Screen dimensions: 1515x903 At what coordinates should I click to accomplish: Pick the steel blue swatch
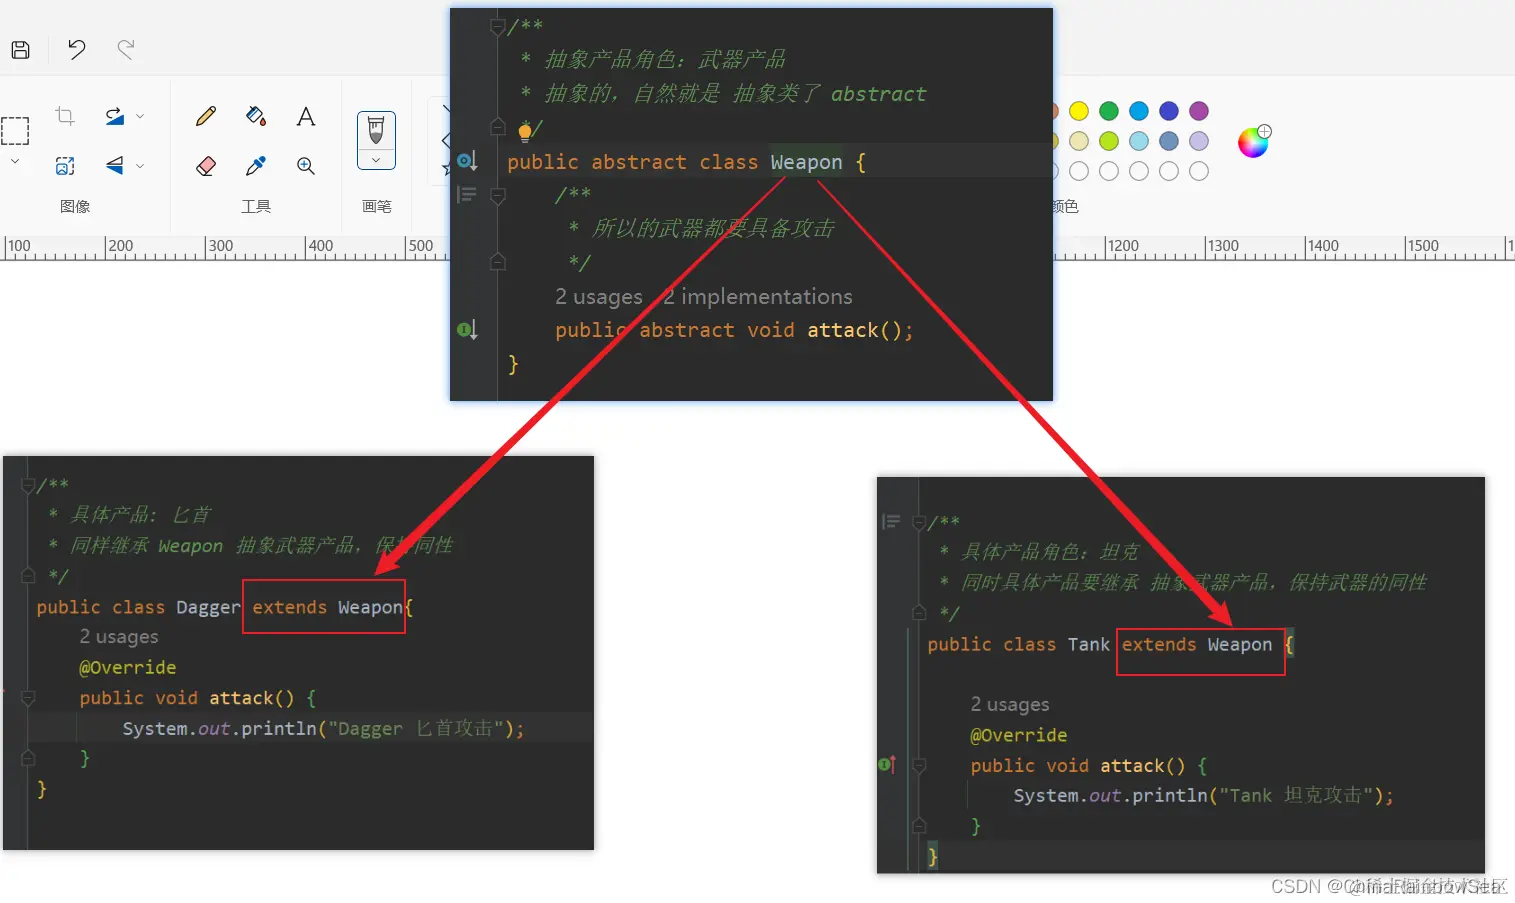pyautogui.click(x=1169, y=141)
